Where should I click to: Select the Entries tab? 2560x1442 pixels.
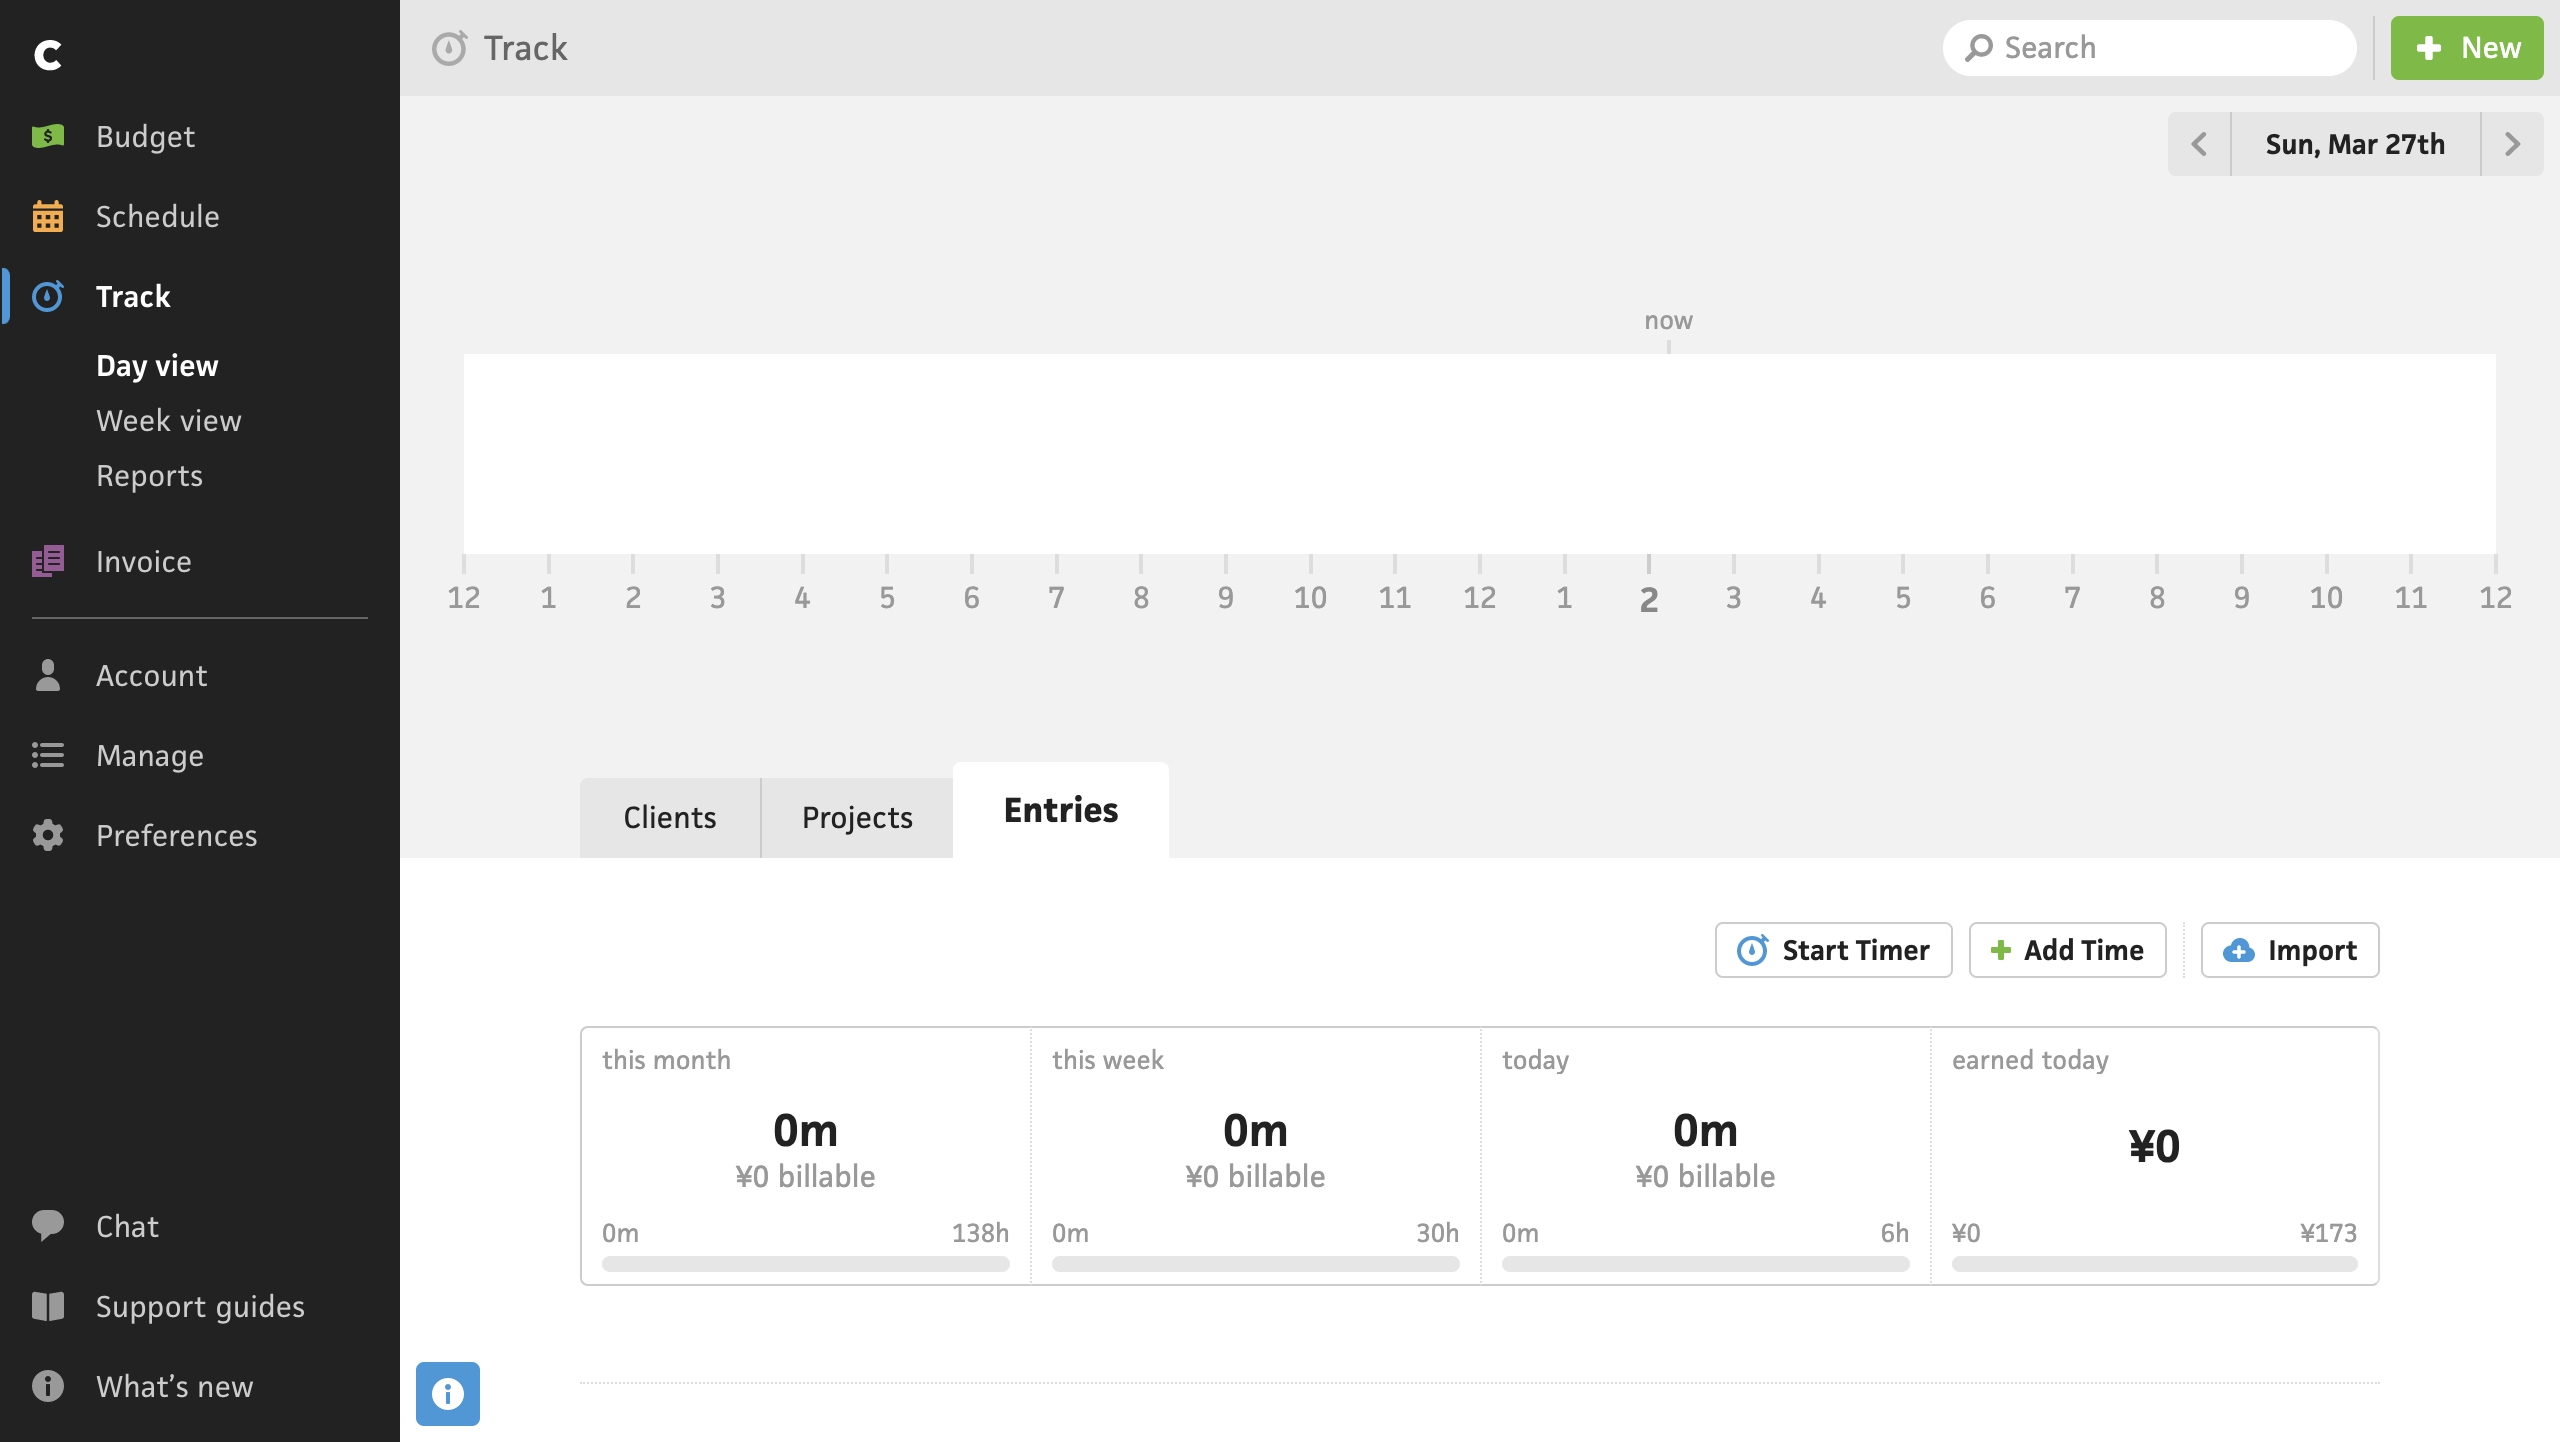(1061, 810)
